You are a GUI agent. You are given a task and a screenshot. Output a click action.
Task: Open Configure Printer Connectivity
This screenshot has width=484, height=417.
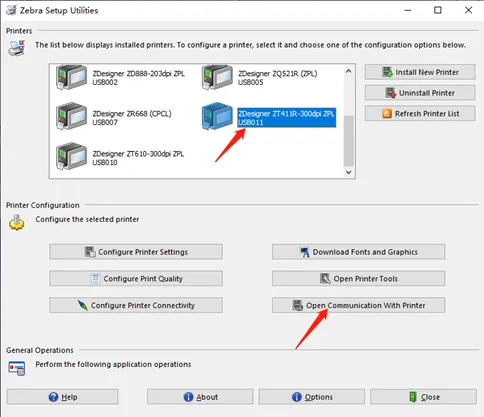pyautogui.click(x=136, y=305)
